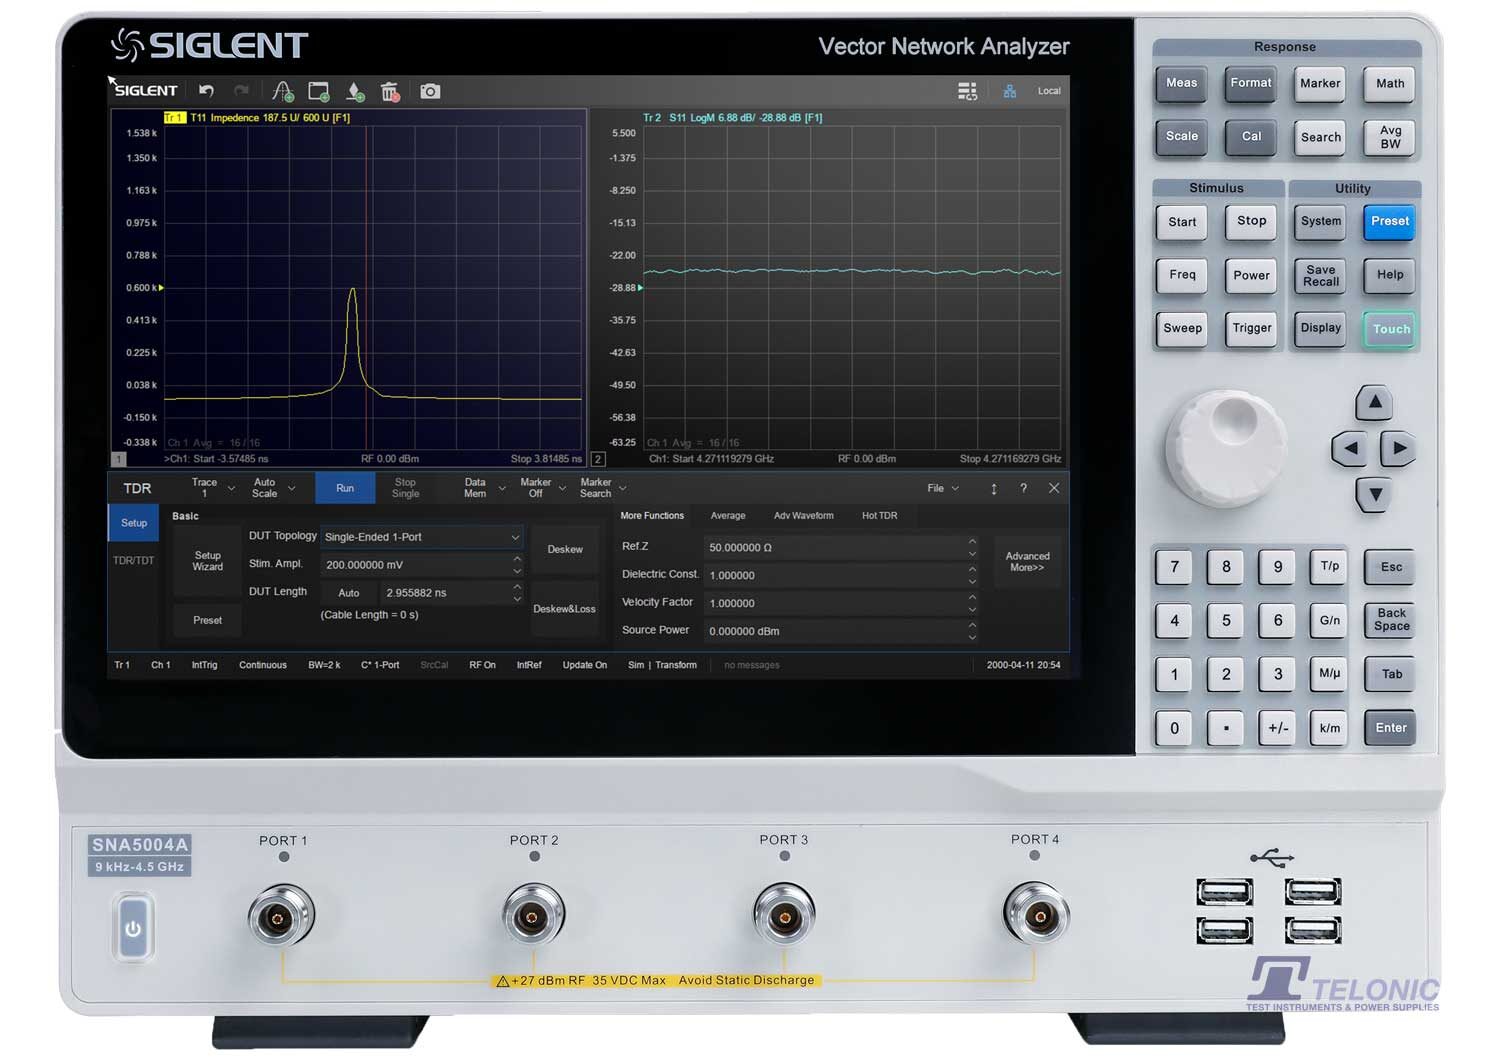
Task: Click the SIGLENT logo on the toolbar
Action: click(146, 90)
